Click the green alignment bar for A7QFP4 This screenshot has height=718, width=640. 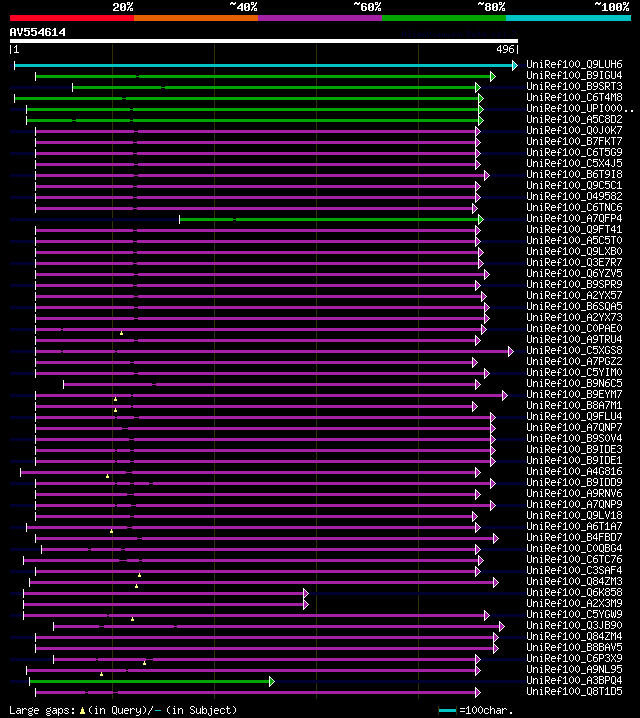329,220
